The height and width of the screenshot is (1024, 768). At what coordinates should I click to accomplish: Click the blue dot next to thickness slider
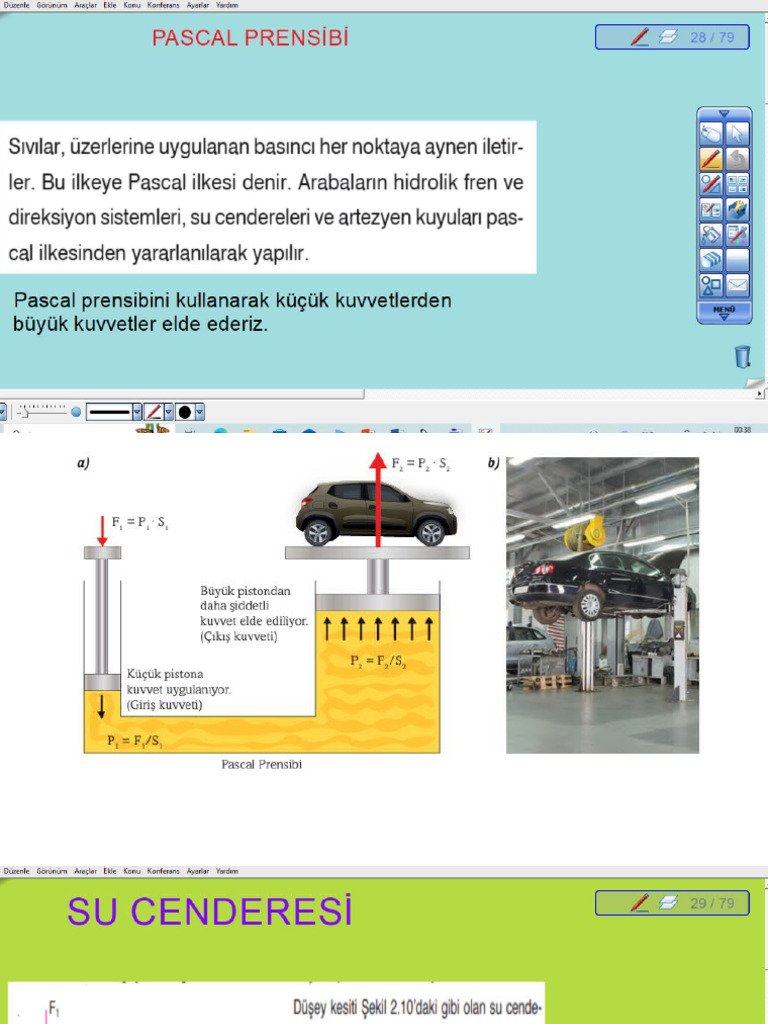pos(76,412)
